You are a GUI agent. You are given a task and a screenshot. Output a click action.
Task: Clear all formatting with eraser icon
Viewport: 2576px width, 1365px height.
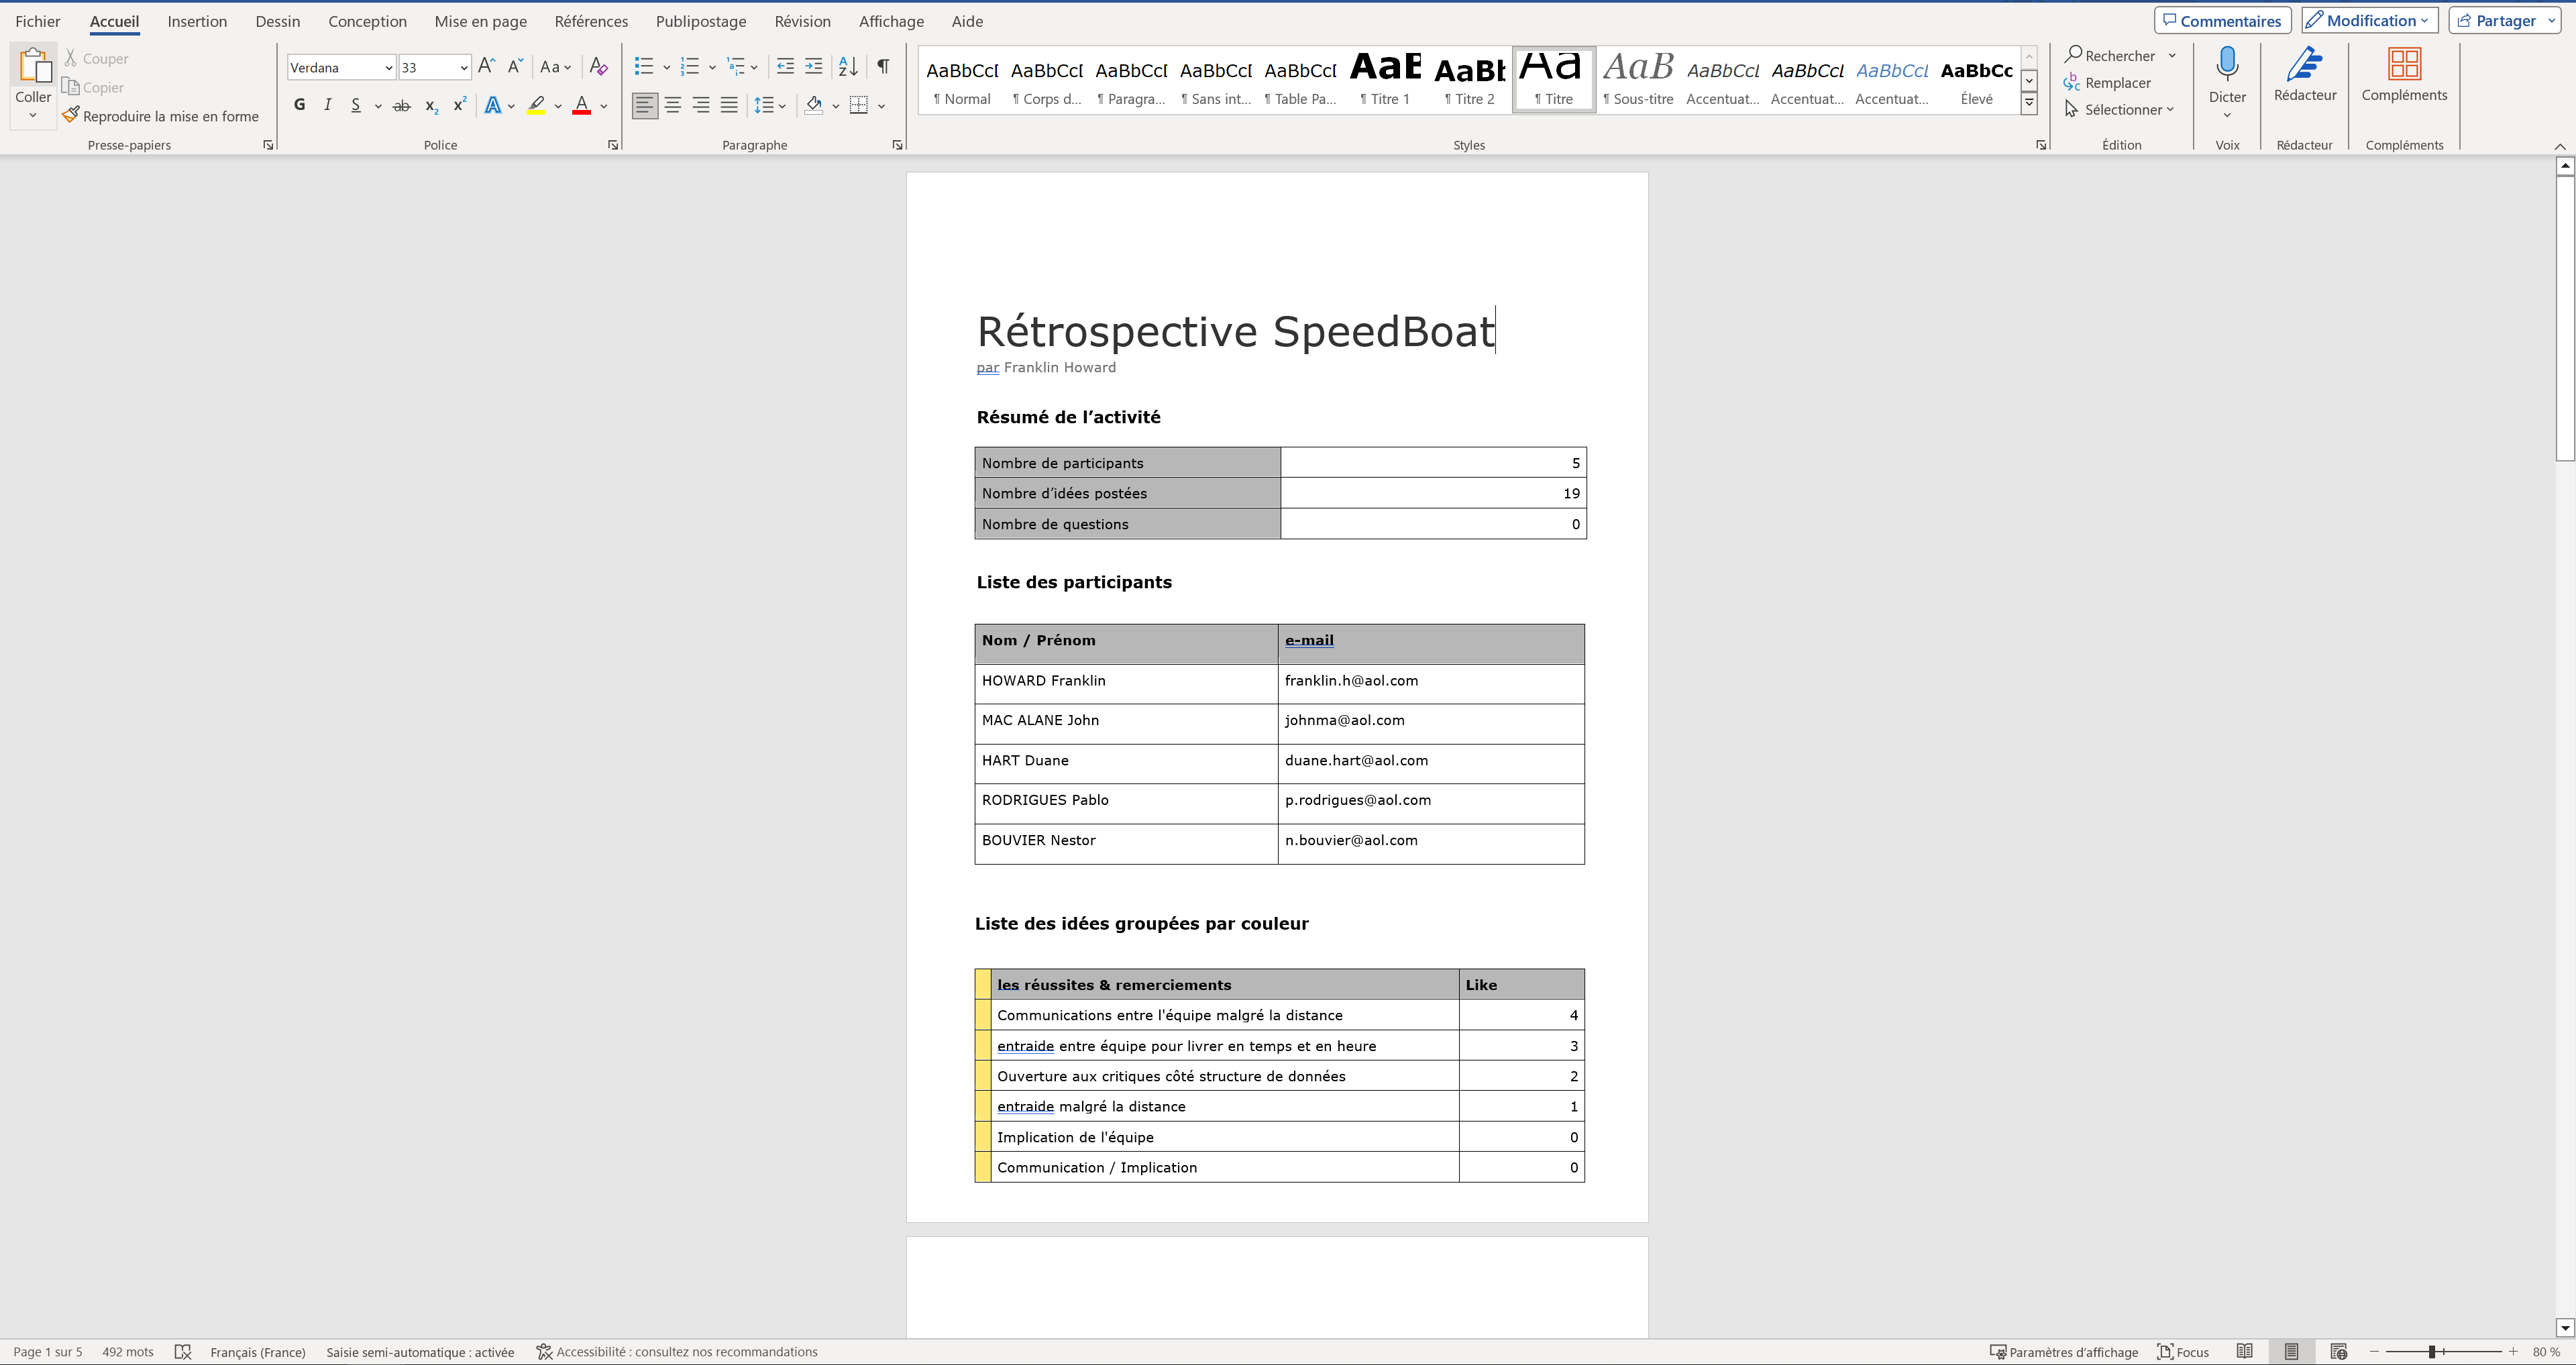click(598, 67)
